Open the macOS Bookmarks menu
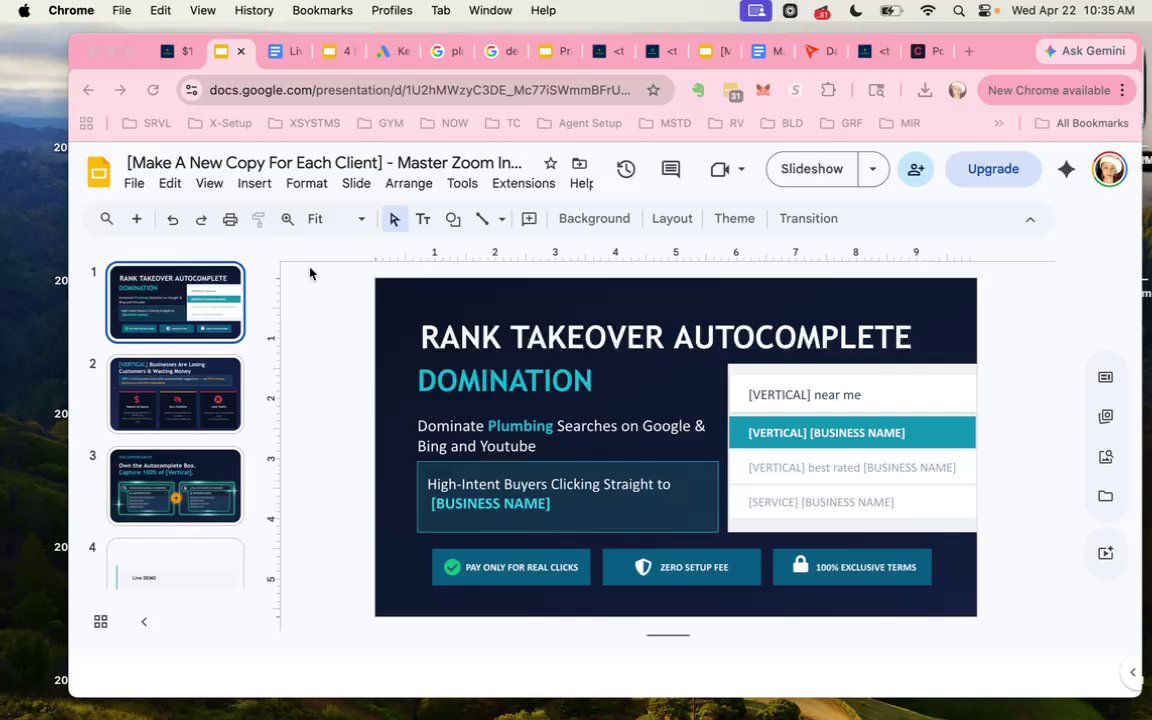Viewport: 1152px width, 720px height. (322, 10)
